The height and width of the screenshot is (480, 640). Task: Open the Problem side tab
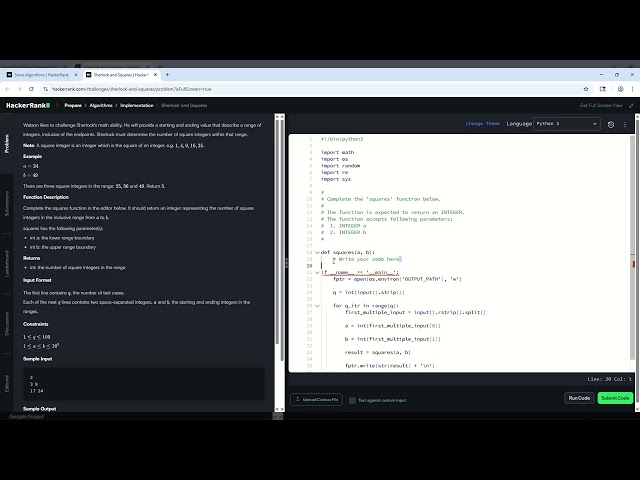tap(7, 144)
